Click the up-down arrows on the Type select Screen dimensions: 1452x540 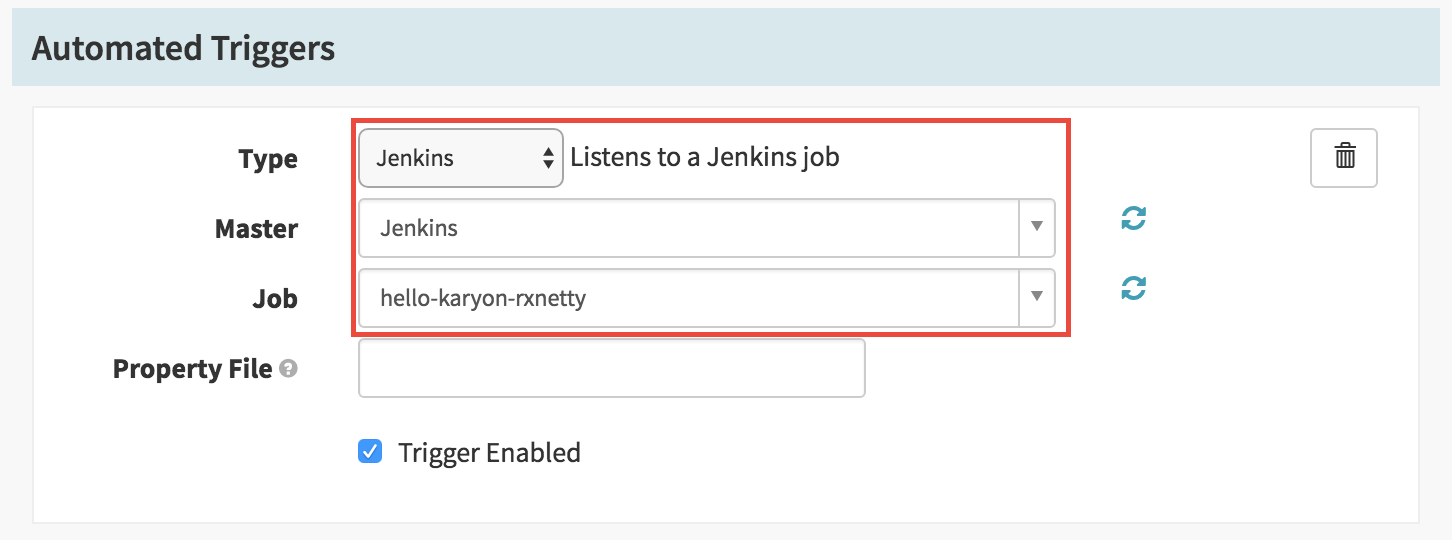click(x=548, y=158)
